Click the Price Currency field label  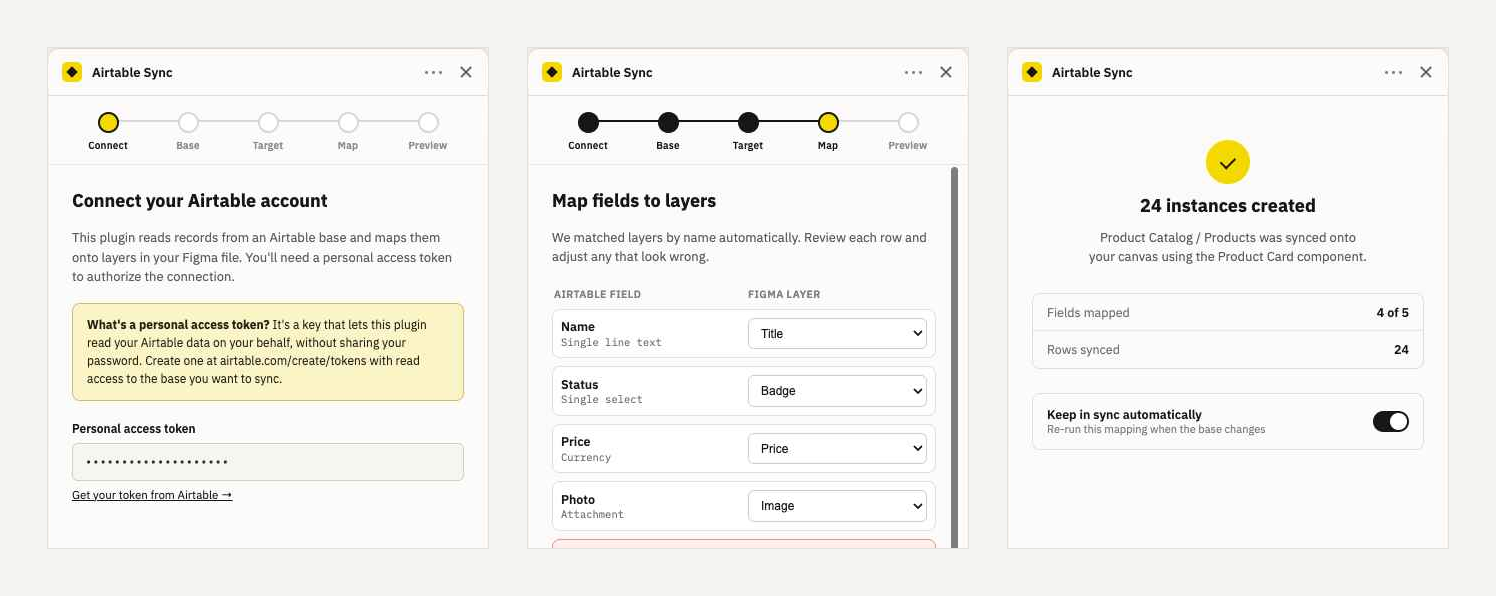click(x=586, y=449)
